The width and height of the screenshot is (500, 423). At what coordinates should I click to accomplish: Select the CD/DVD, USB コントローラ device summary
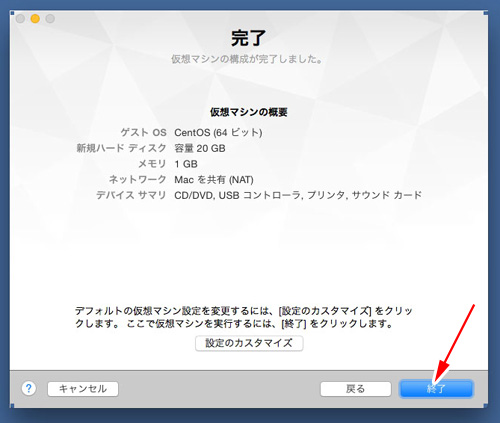pyautogui.click(x=298, y=195)
